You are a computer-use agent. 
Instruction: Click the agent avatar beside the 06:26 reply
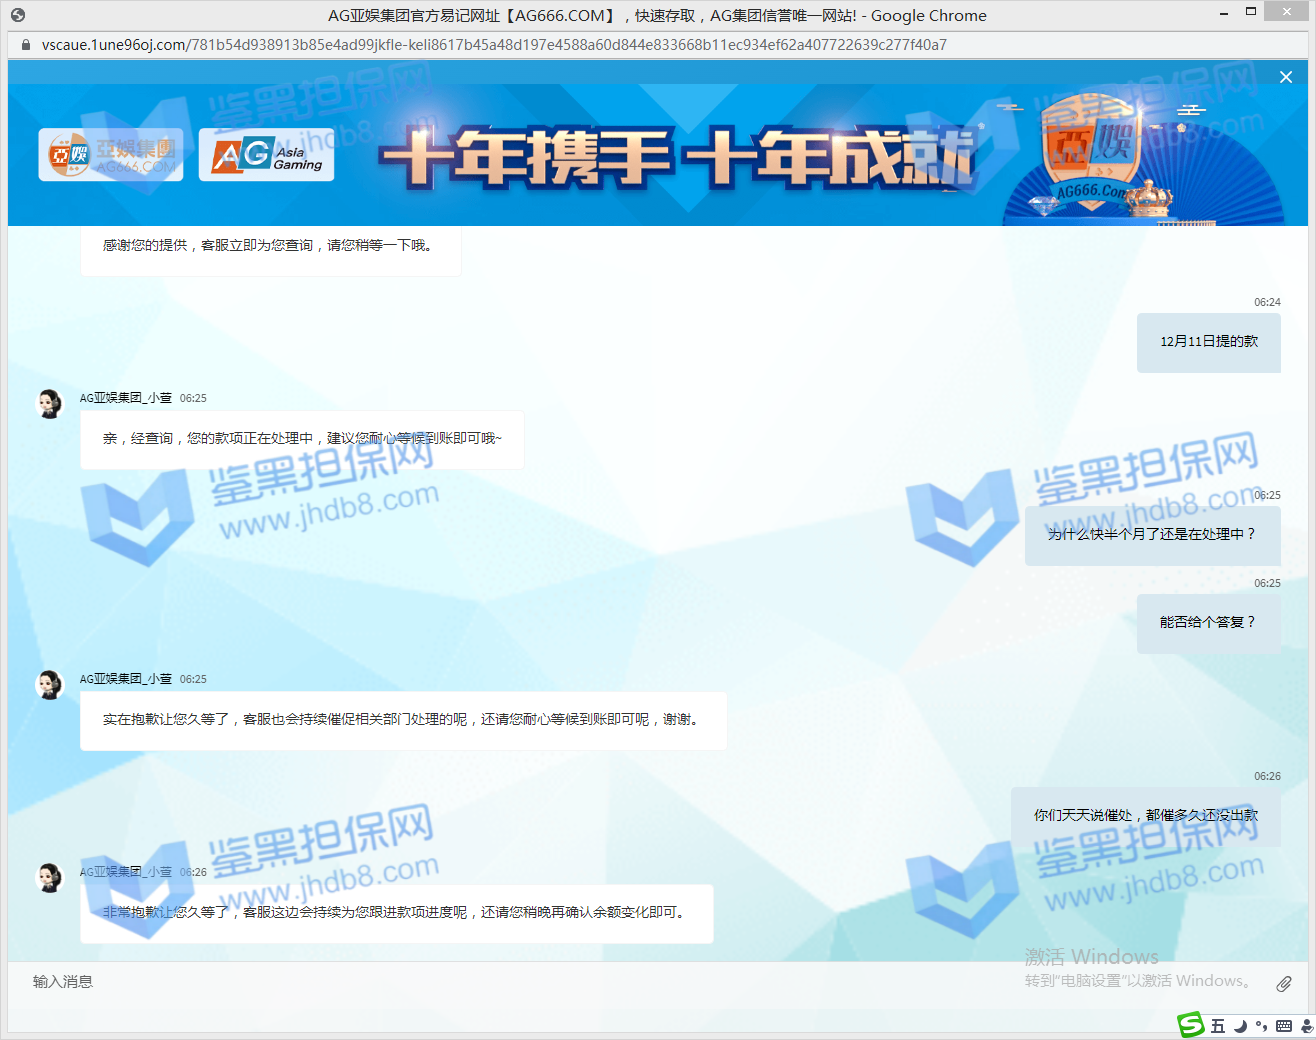pos(49,877)
